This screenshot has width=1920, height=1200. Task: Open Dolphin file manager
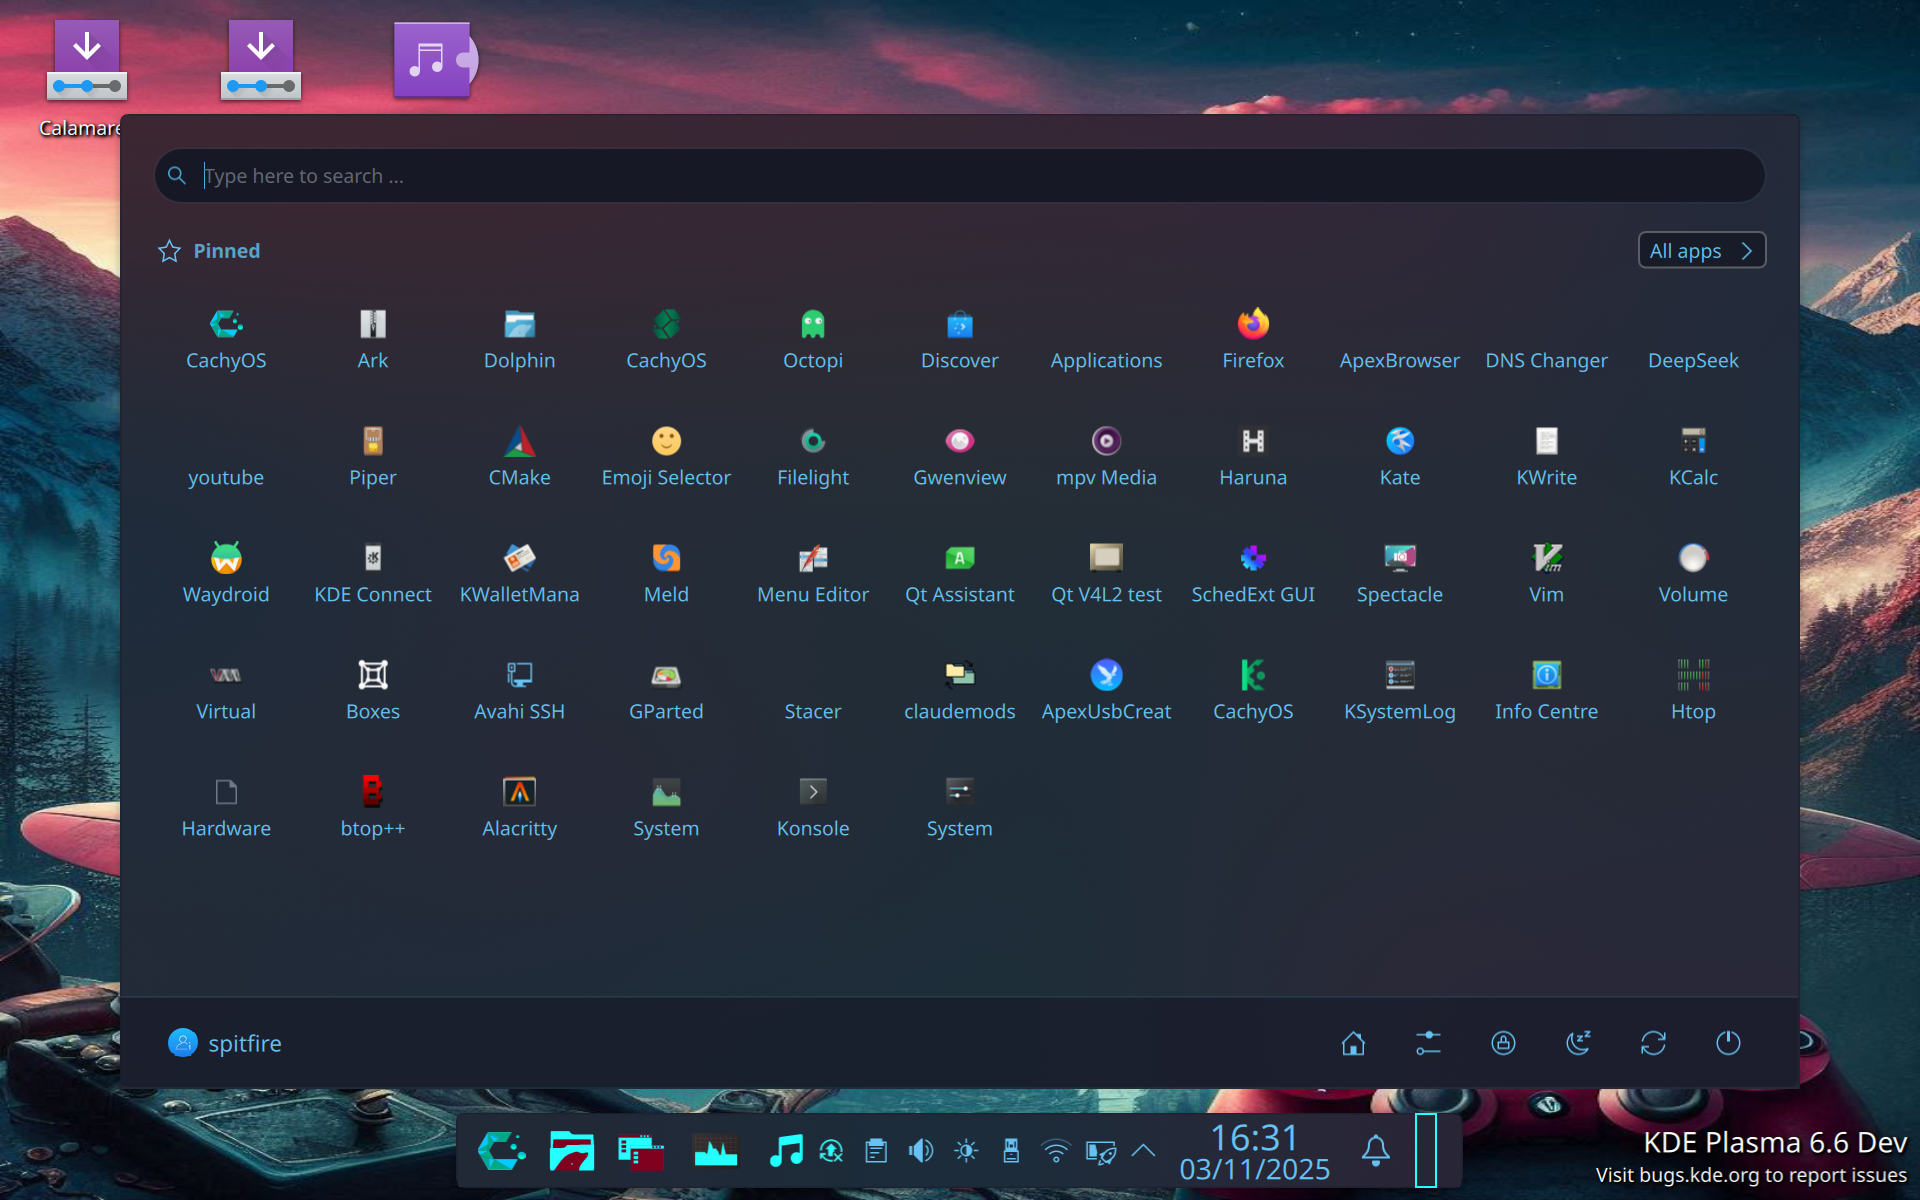(519, 340)
